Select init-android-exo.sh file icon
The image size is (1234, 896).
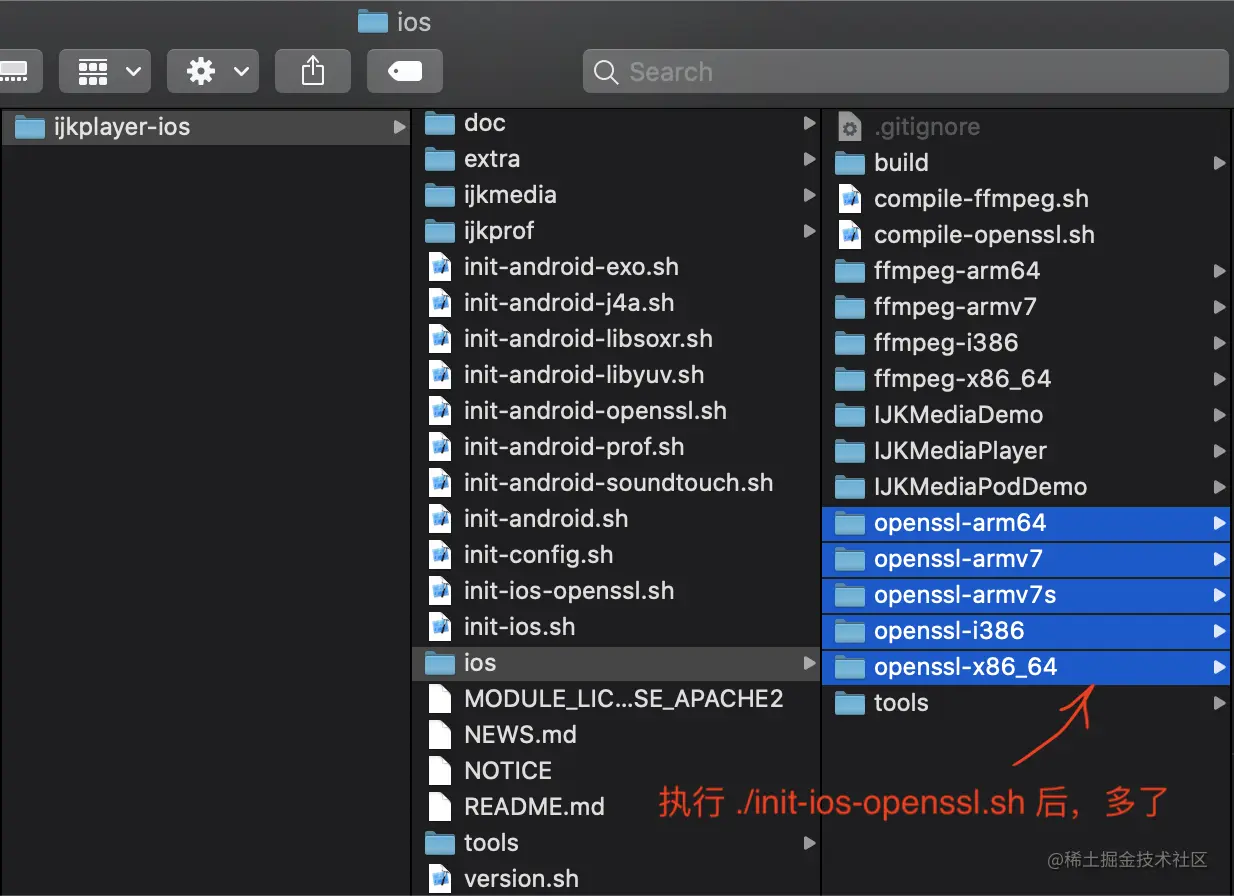(440, 267)
